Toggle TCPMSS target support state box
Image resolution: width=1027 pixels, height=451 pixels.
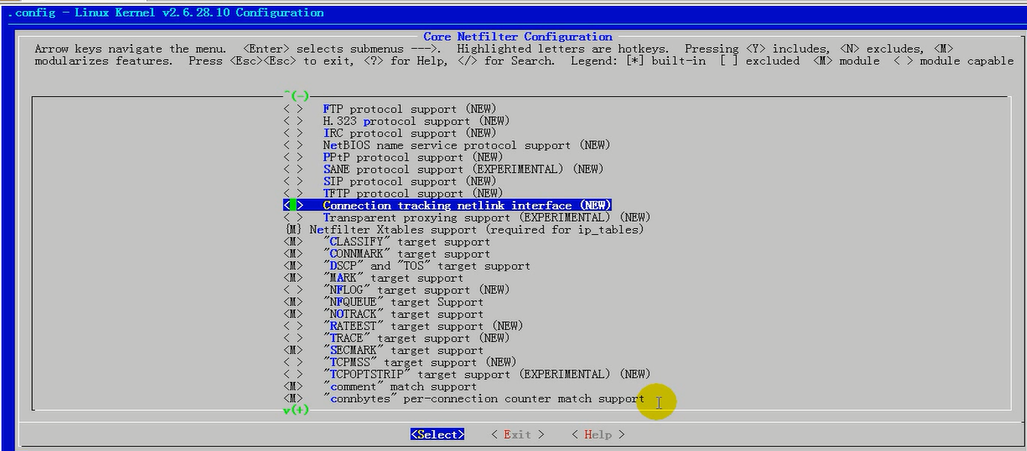pyautogui.click(x=293, y=362)
